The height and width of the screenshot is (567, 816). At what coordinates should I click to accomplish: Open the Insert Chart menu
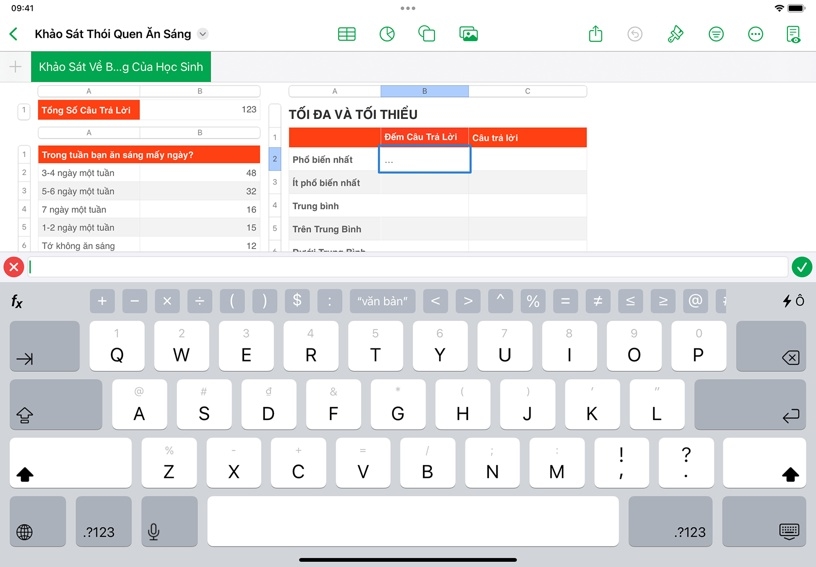[387, 34]
